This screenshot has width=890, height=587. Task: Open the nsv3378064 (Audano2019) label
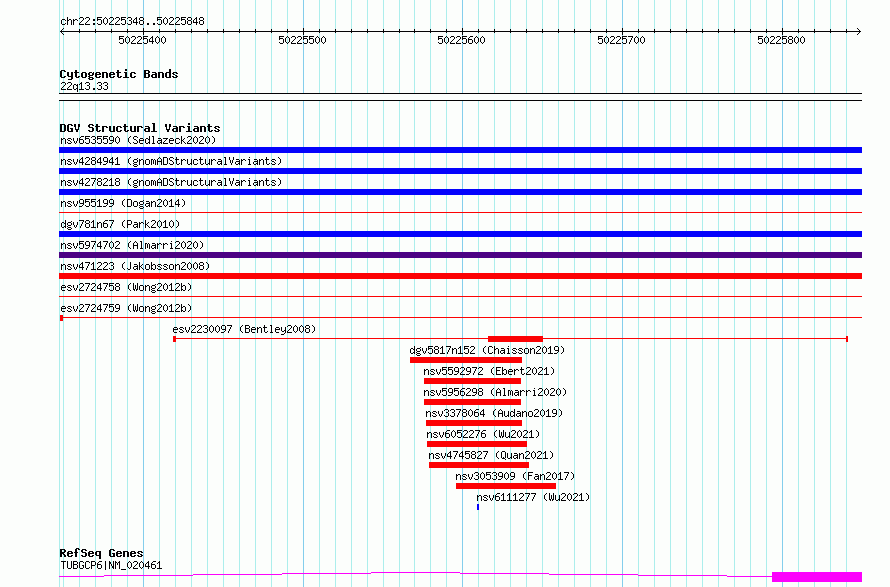494,413
